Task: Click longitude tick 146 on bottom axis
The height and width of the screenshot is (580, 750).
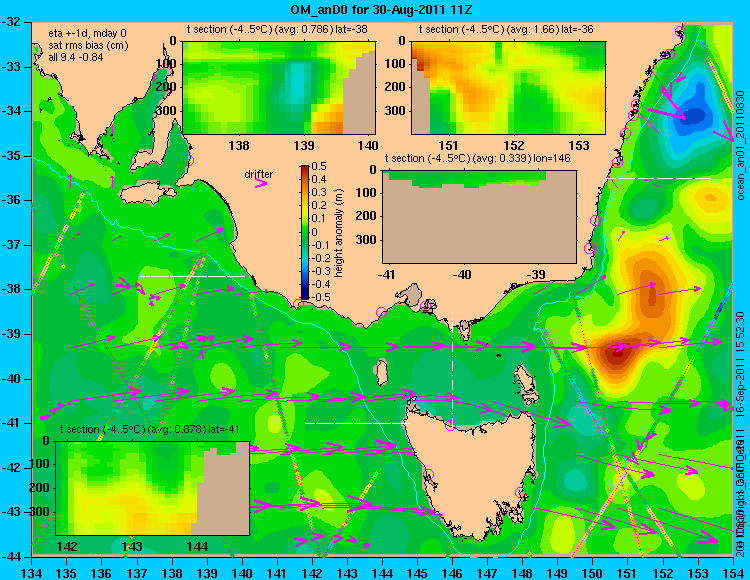Action: (x=452, y=573)
